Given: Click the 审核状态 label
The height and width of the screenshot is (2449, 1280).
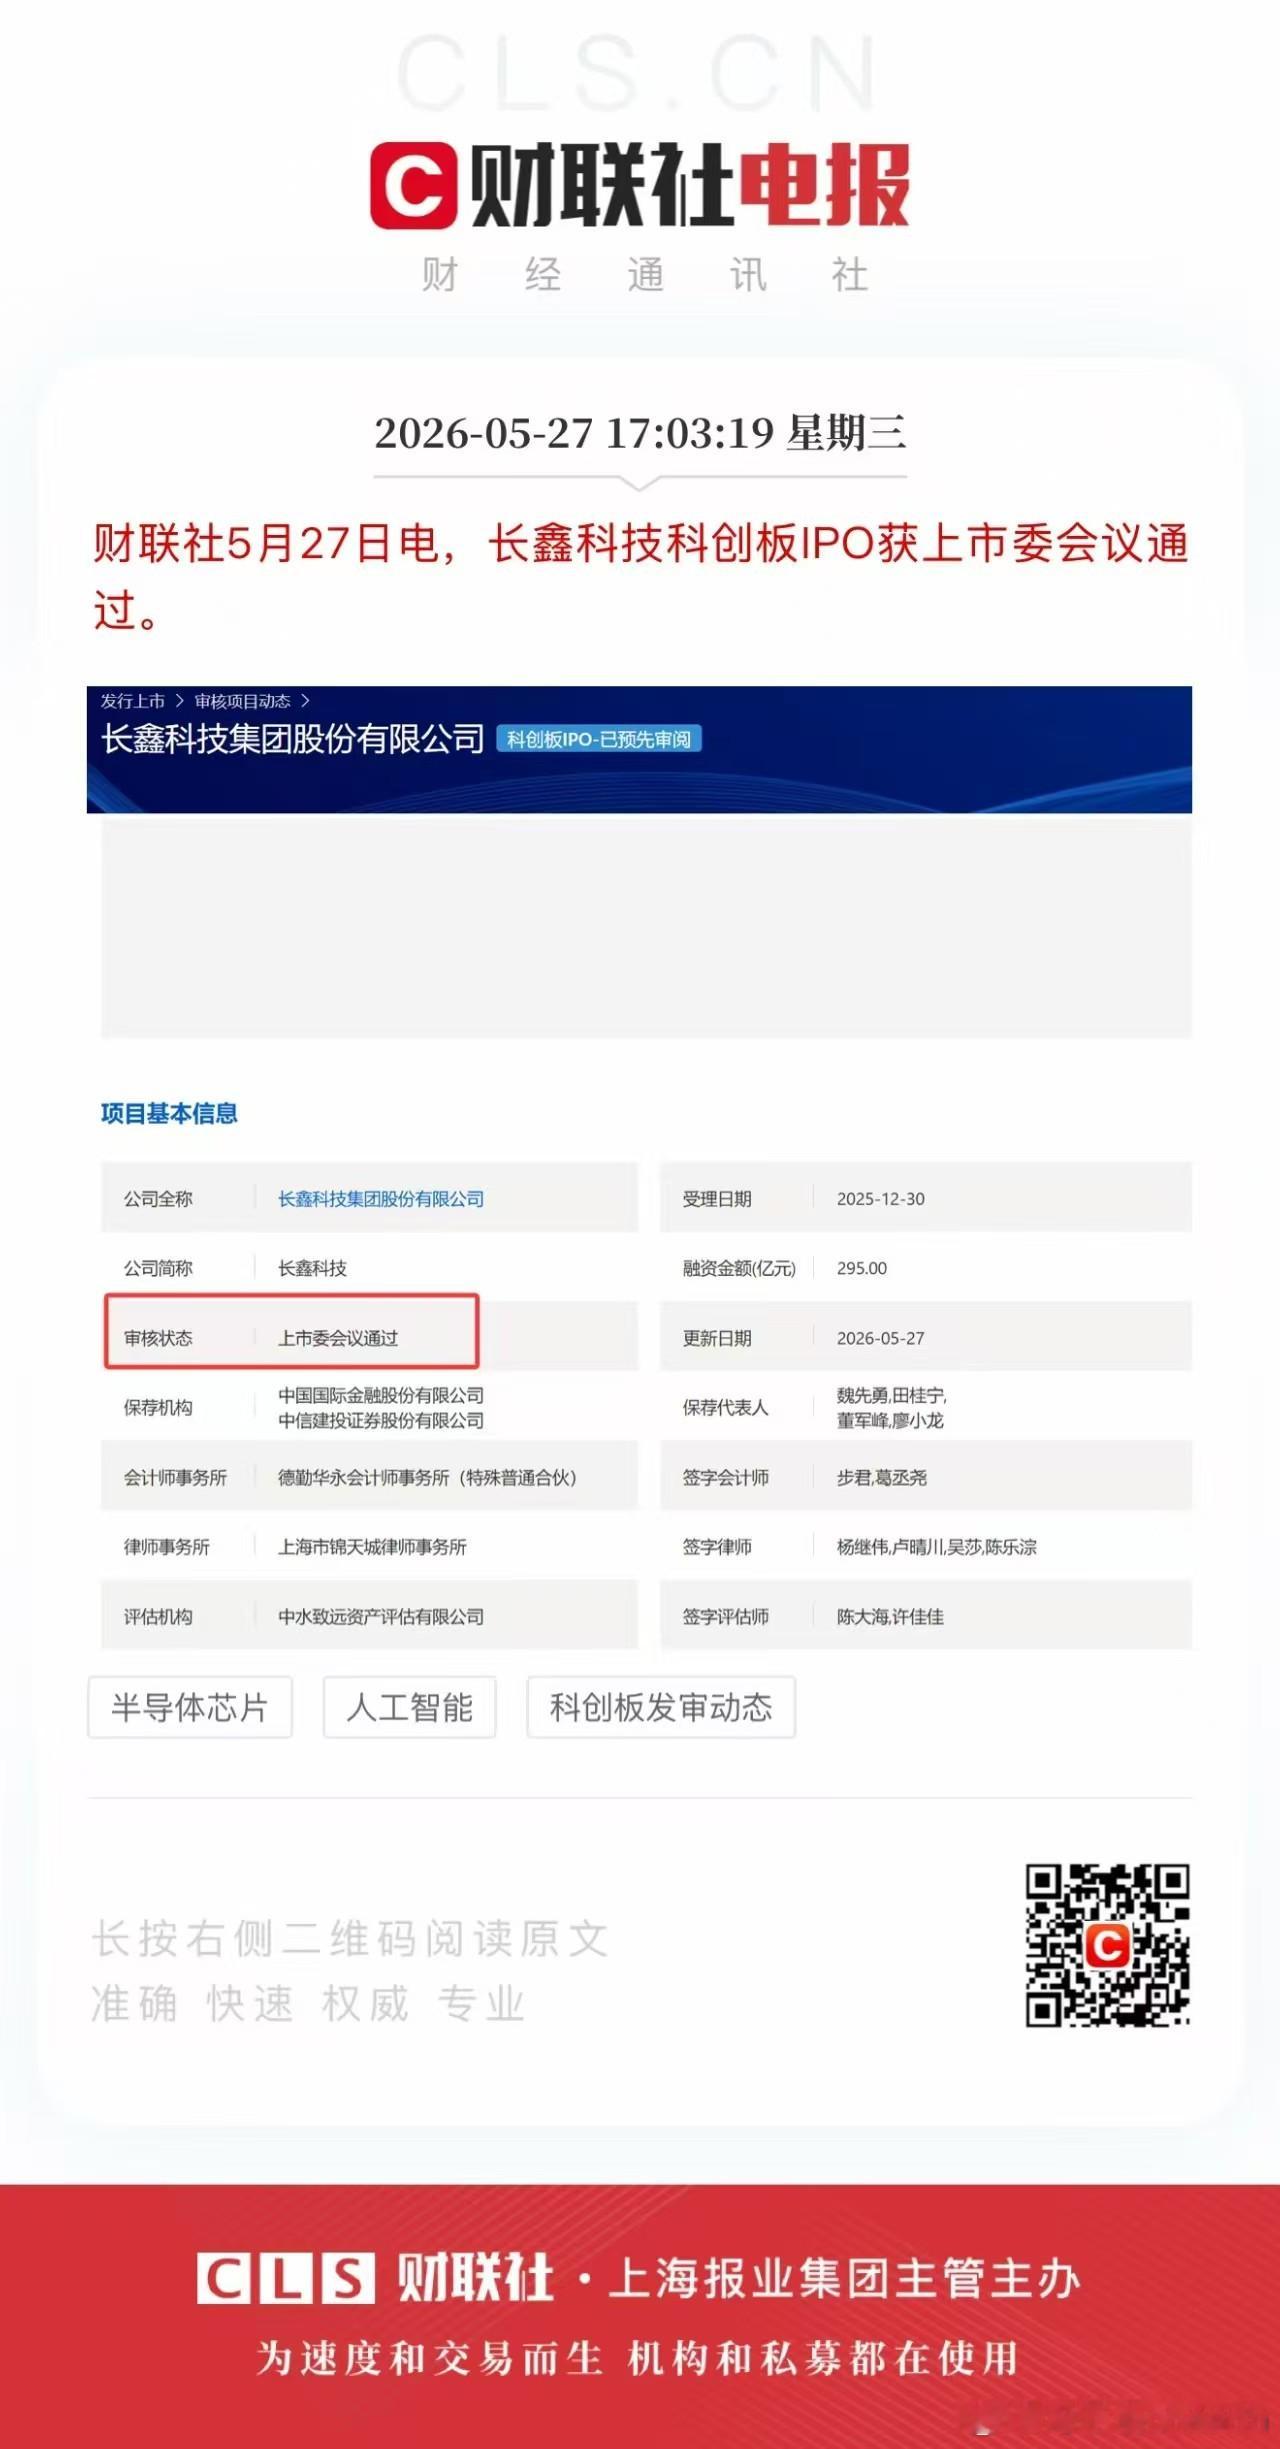Looking at the screenshot, I should (158, 1338).
